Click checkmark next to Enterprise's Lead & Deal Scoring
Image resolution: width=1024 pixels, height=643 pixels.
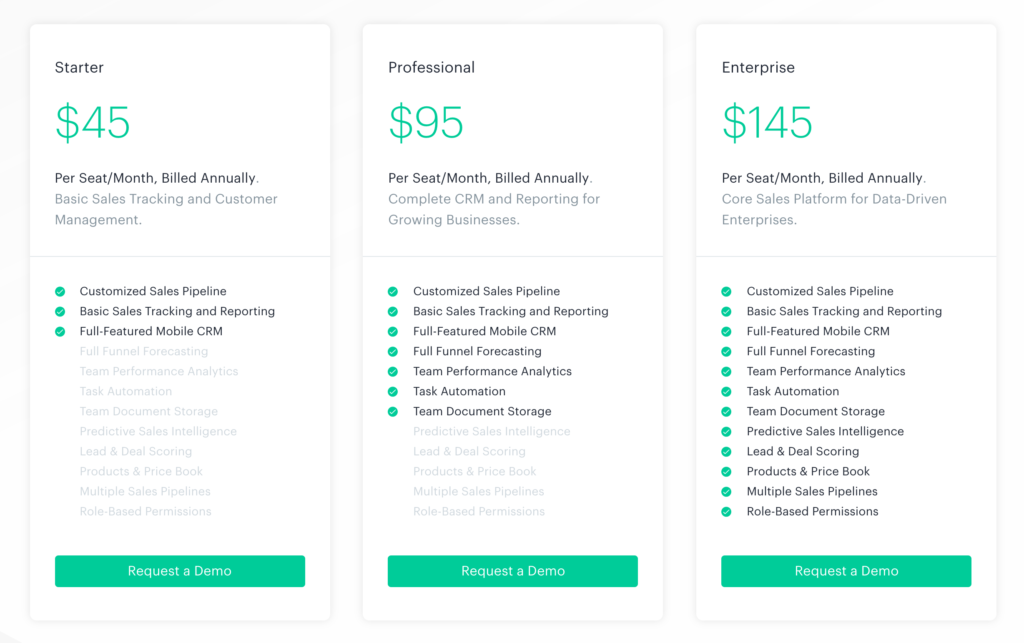click(x=726, y=452)
